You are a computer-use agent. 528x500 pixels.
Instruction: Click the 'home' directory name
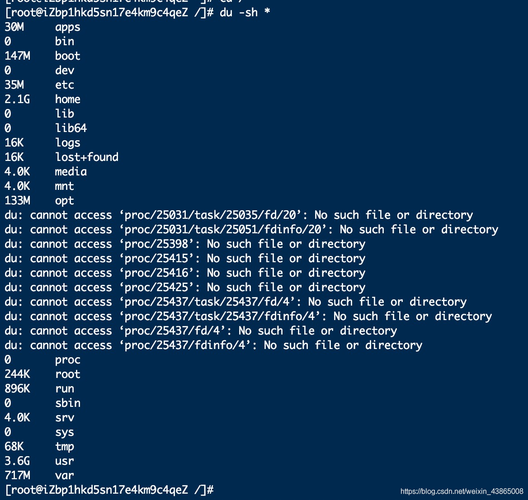(x=68, y=99)
